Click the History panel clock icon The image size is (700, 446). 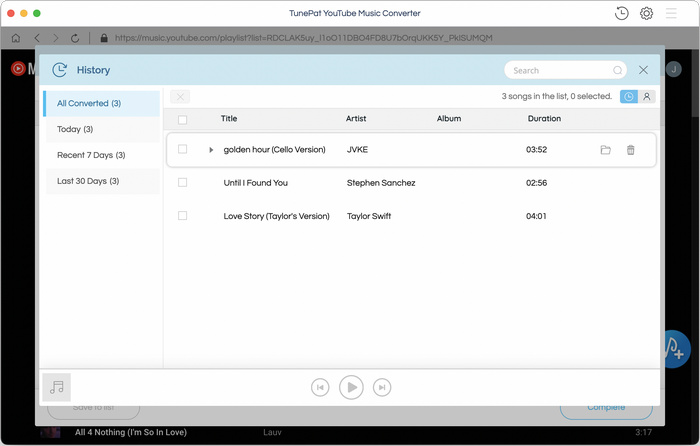pos(59,70)
